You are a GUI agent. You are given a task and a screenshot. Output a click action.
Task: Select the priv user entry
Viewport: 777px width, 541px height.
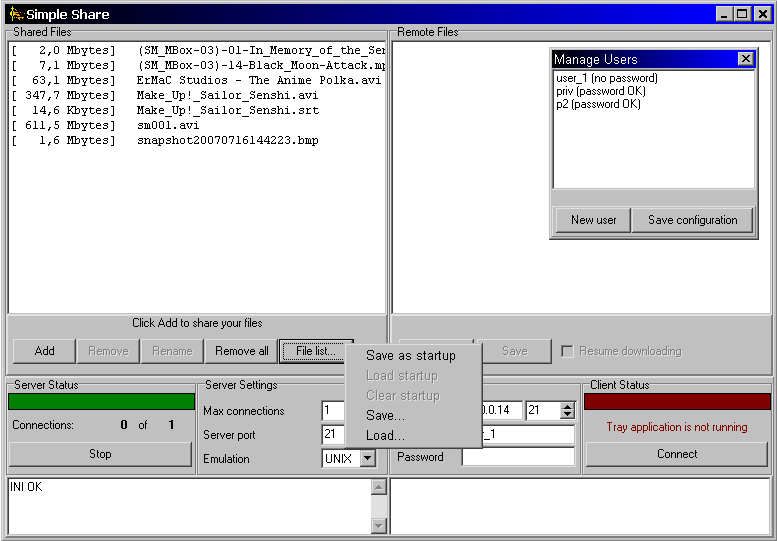pyautogui.click(x=600, y=91)
